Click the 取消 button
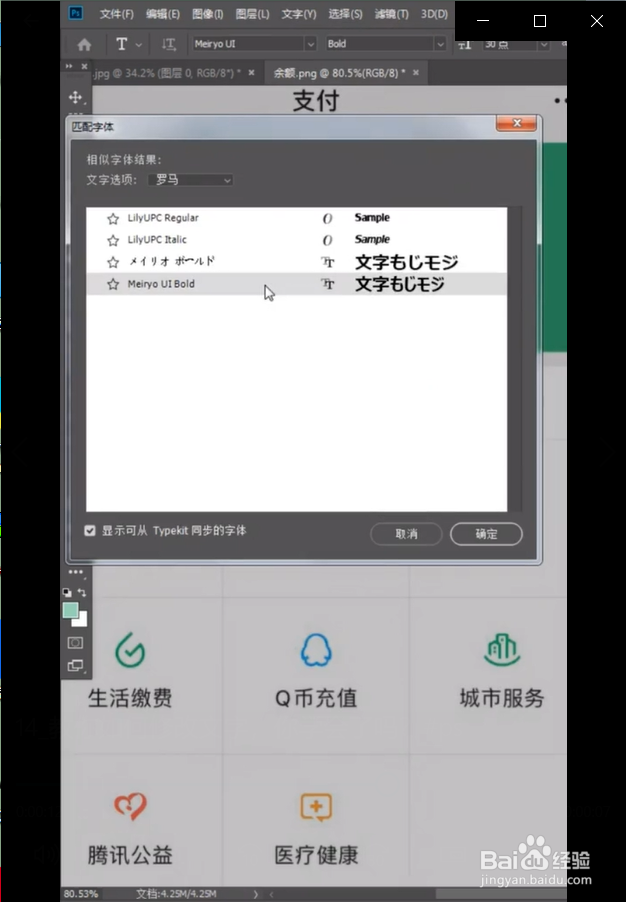This screenshot has width=626, height=902. [406, 534]
